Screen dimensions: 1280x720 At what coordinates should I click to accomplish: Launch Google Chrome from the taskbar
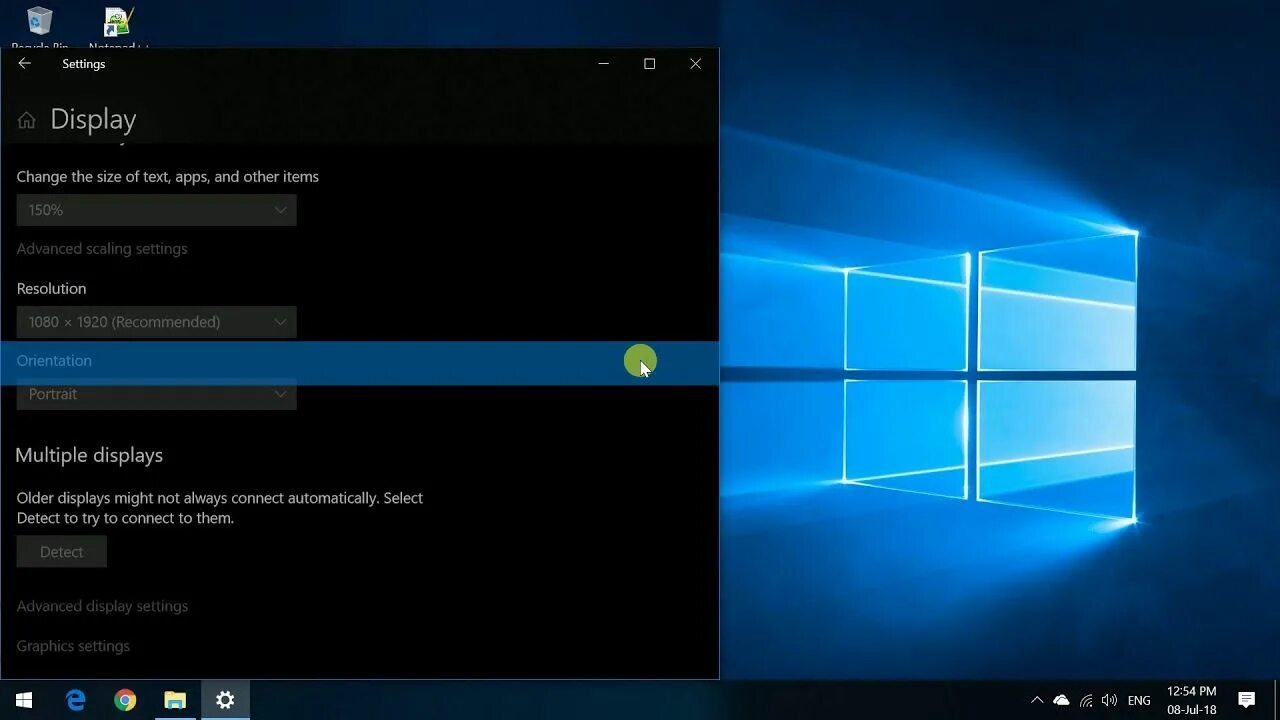pyautogui.click(x=125, y=700)
